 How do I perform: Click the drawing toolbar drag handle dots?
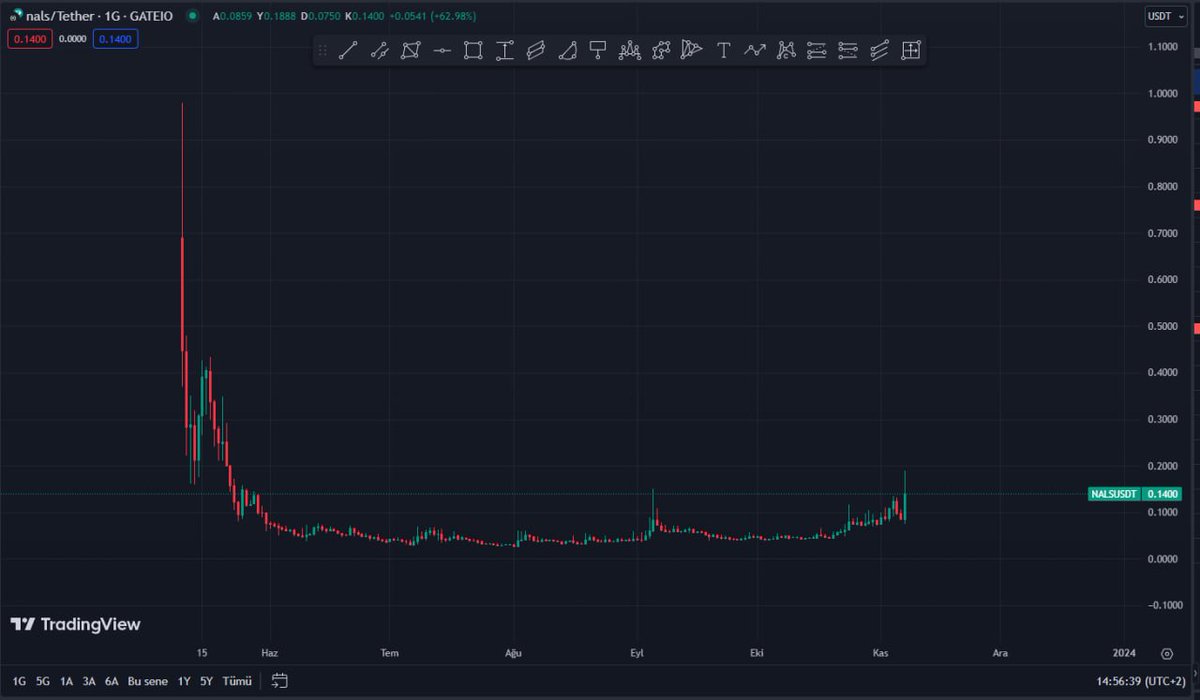[322, 50]
